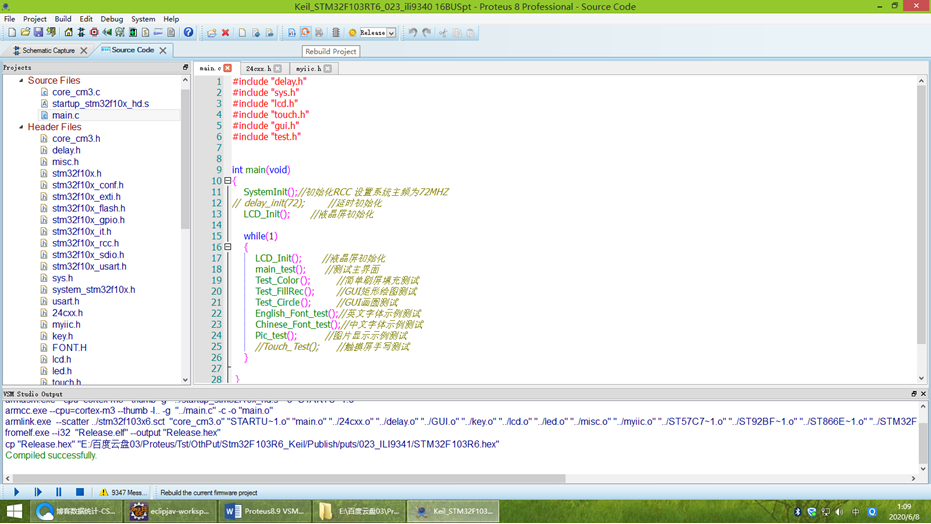Open the 9347 Messages warning log
This screenshot has height=524, width=931.
coord(122,493)
